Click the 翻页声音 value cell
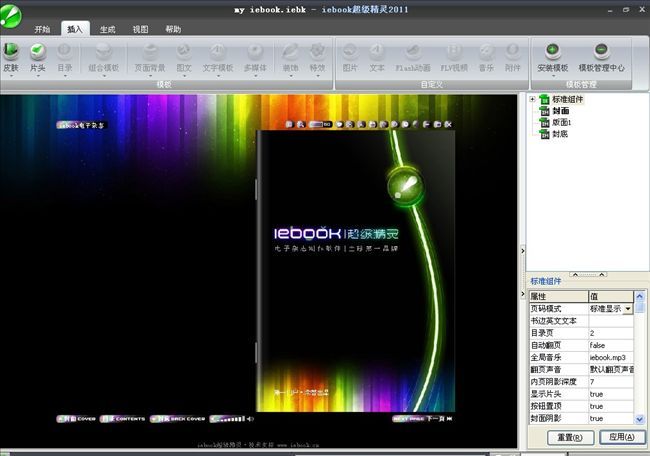The image size is (650, 456). pos(611,369)
